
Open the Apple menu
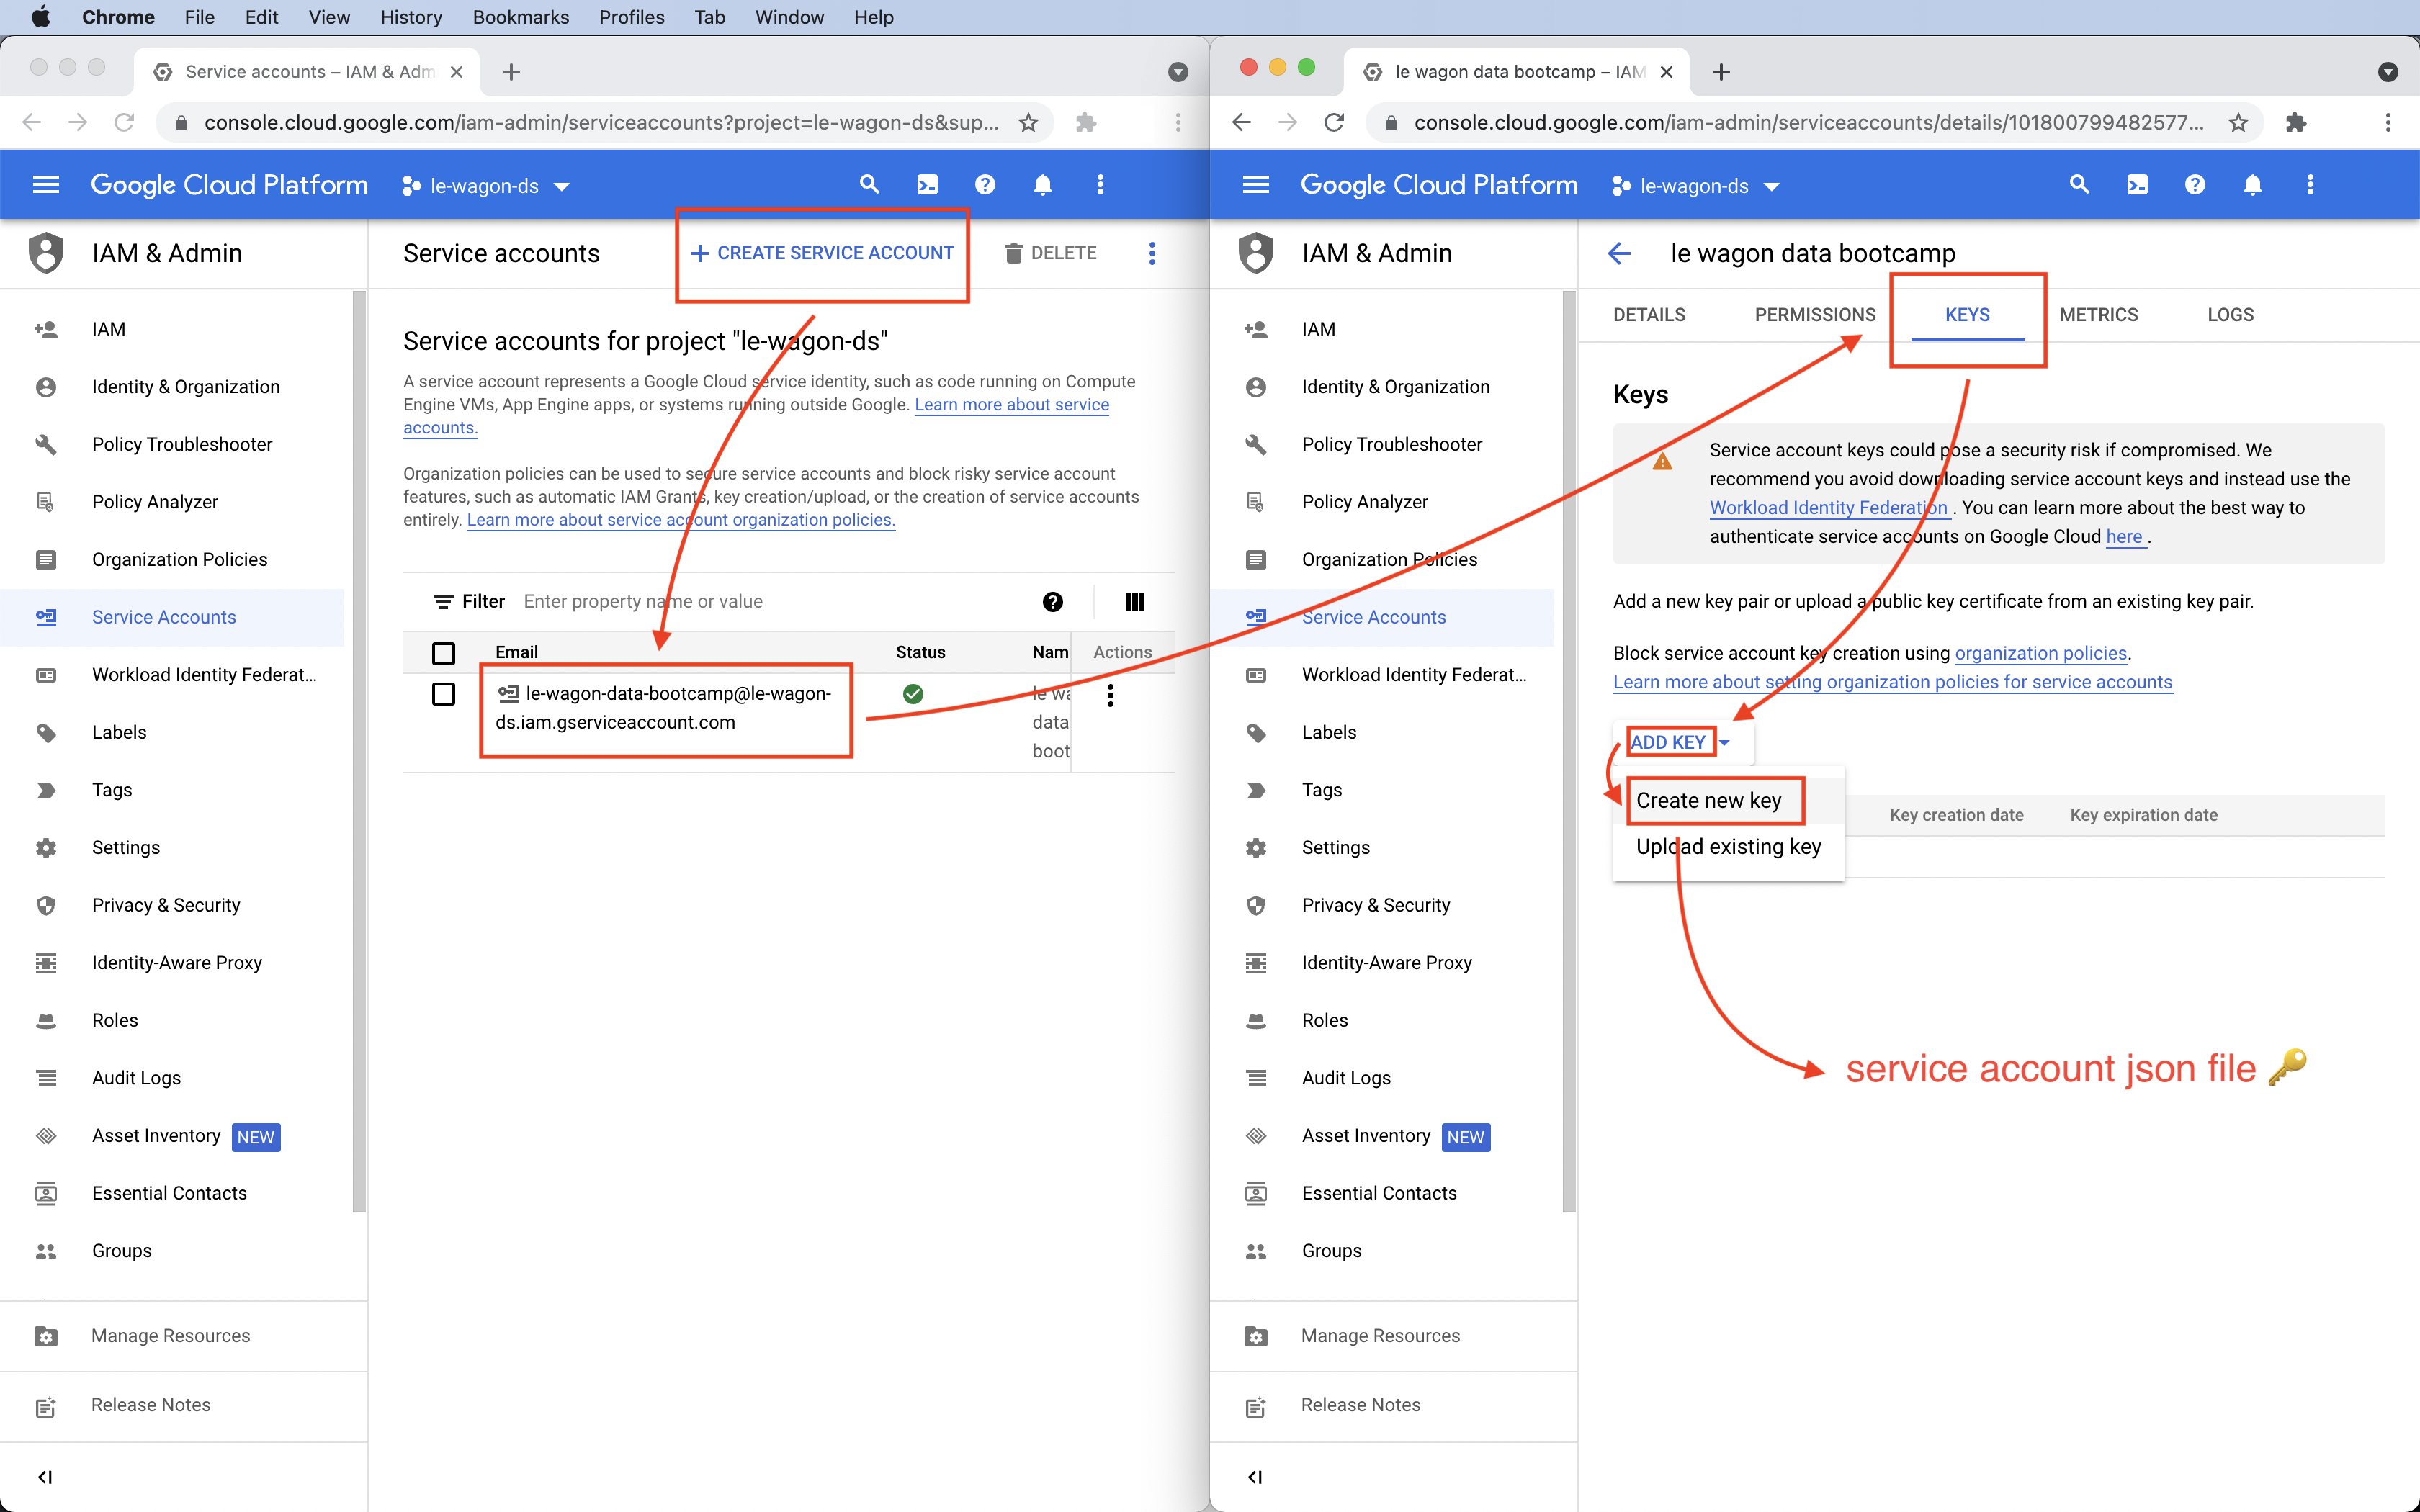coord(41,17)
